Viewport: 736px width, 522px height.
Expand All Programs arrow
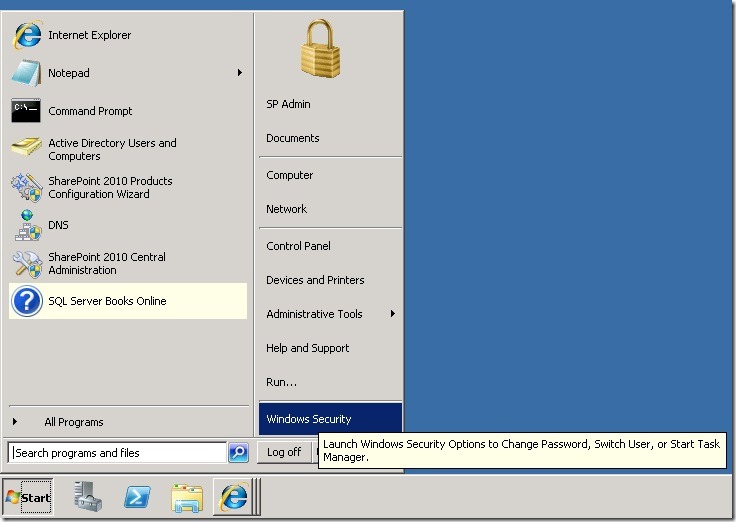15,422
